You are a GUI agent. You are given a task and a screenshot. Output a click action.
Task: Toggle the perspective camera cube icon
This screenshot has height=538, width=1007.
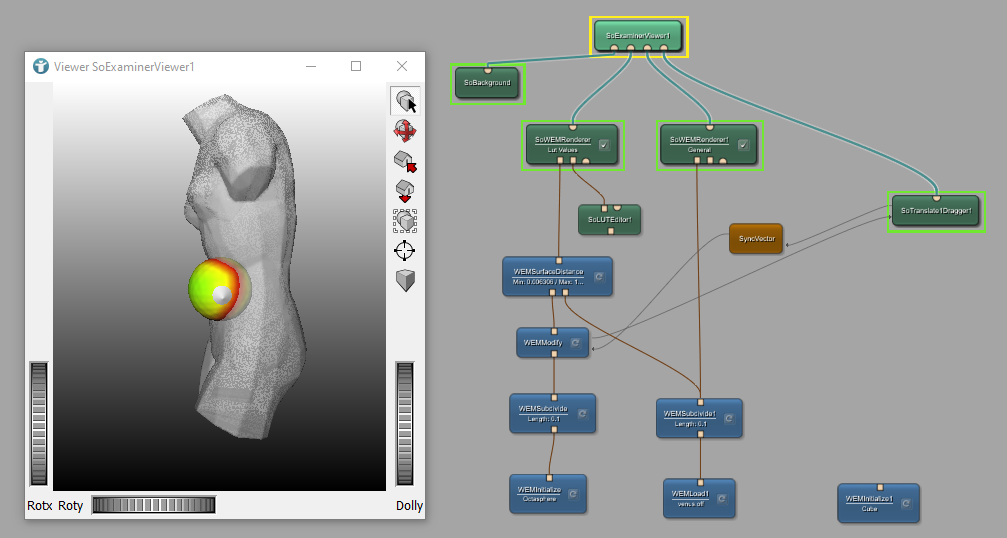404,281
